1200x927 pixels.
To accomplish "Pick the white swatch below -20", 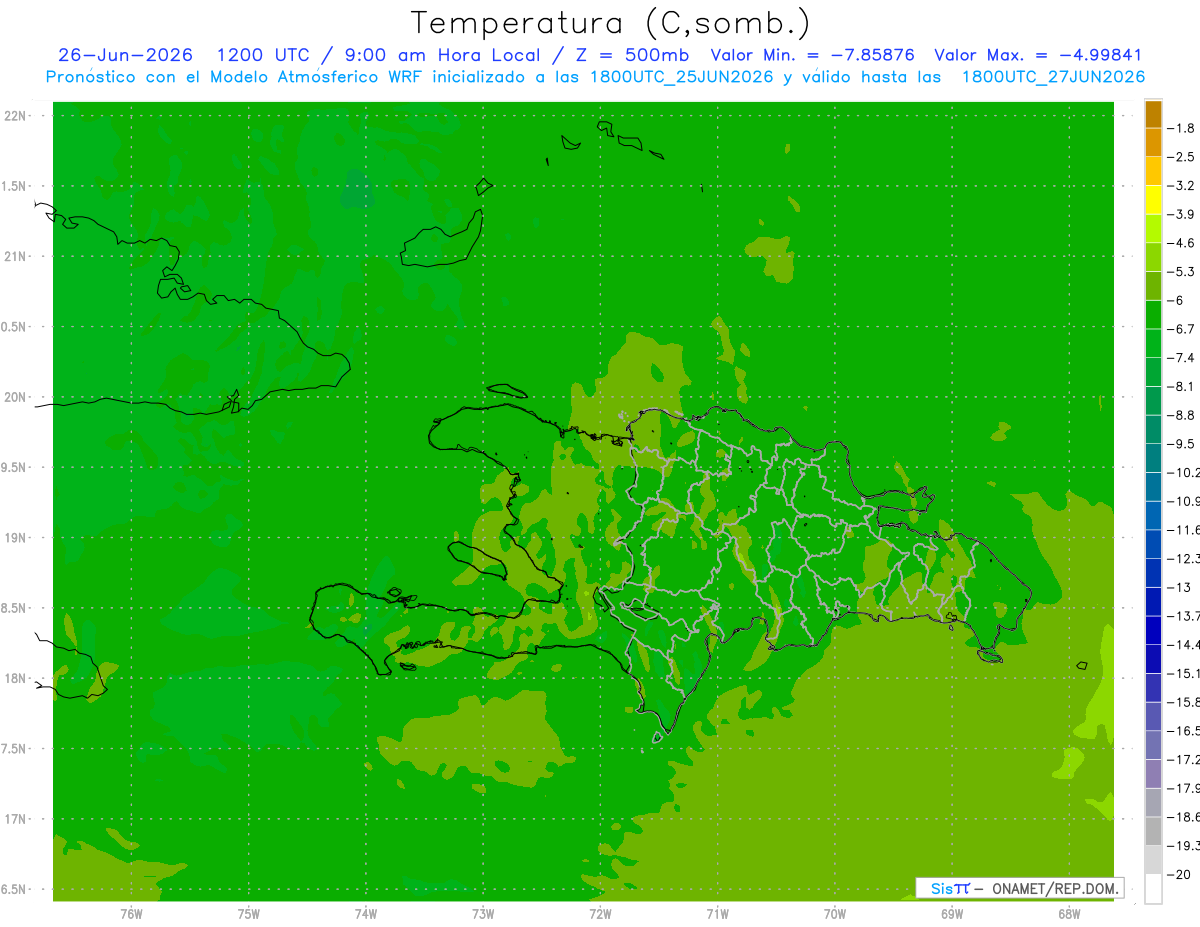I will (x=1153, y=889).
